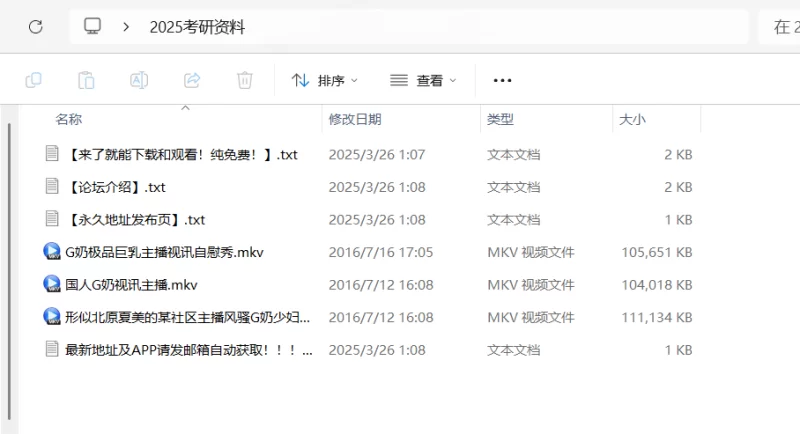Expand the breadcrumb chevron after PC icon
The height and width of the screenshot is (434, 800).
click(126, 27)
